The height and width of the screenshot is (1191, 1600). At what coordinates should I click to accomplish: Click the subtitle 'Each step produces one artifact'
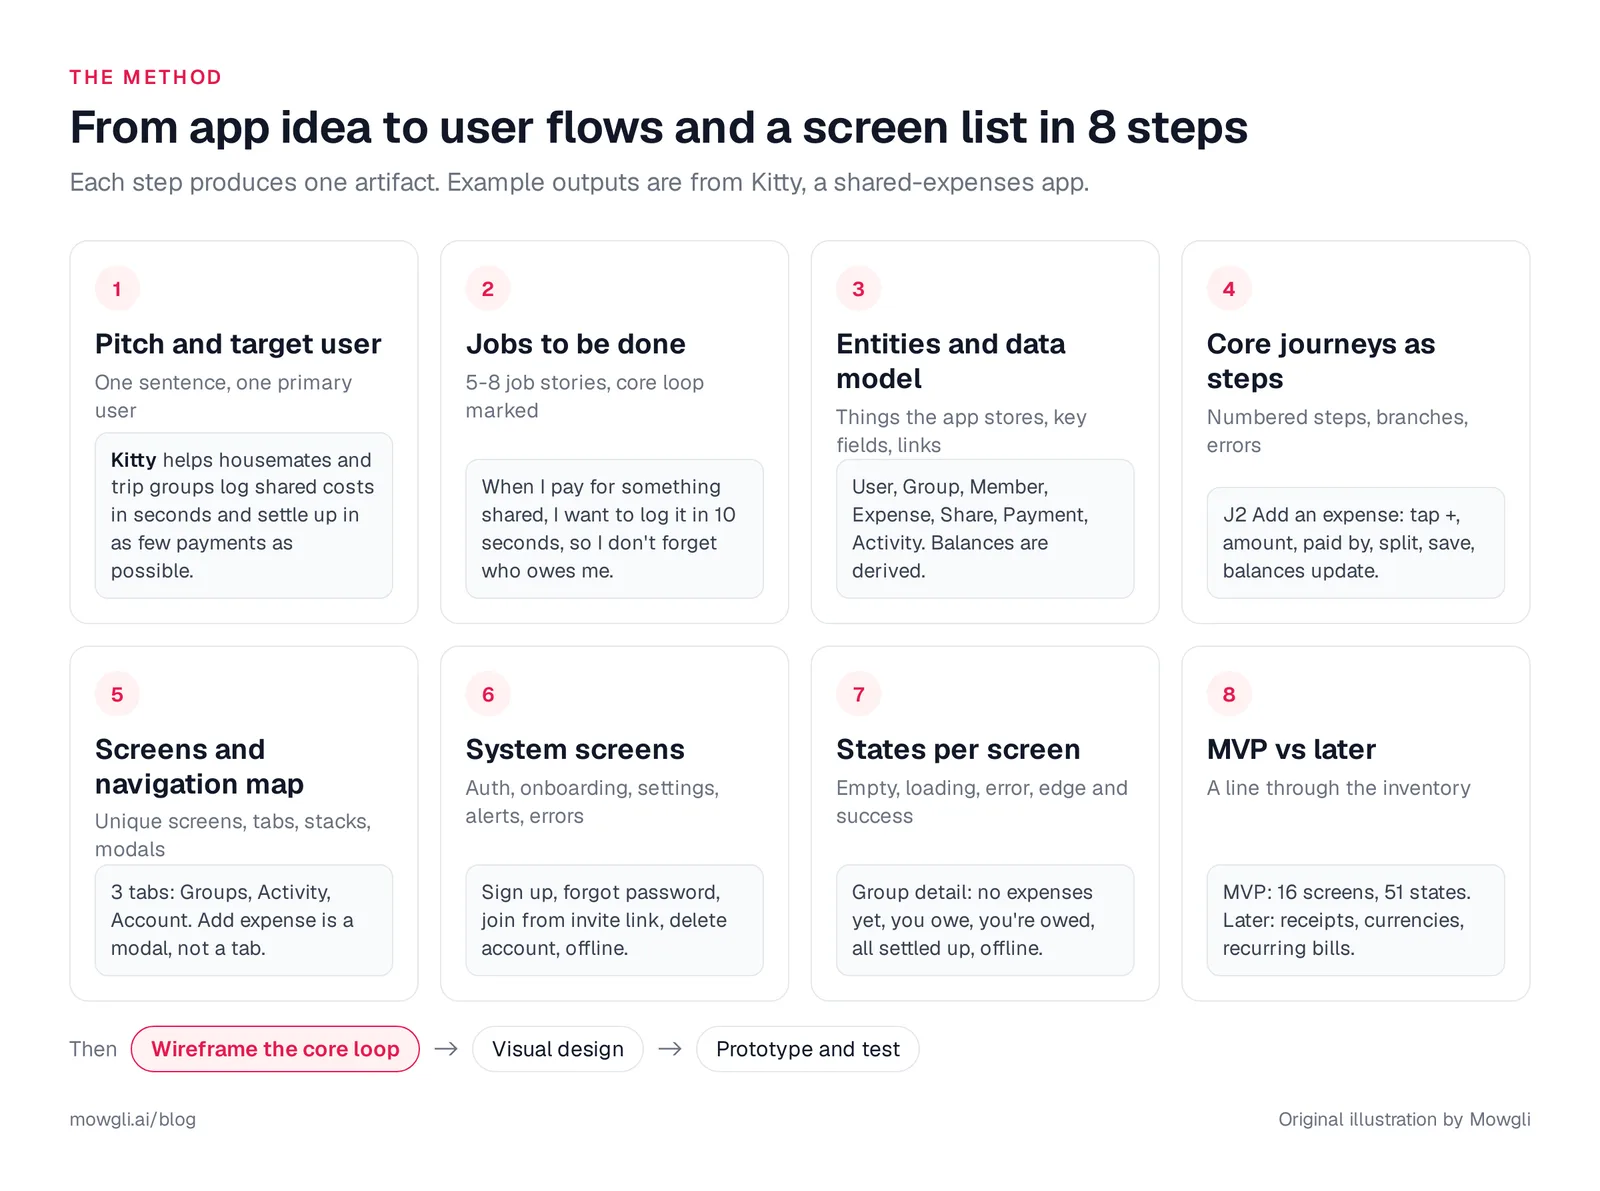point(579,182)
